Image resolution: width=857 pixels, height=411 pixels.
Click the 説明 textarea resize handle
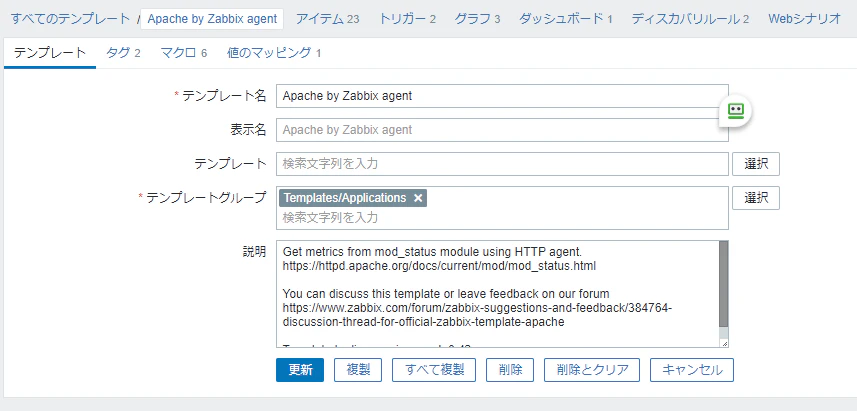(724, 343)
